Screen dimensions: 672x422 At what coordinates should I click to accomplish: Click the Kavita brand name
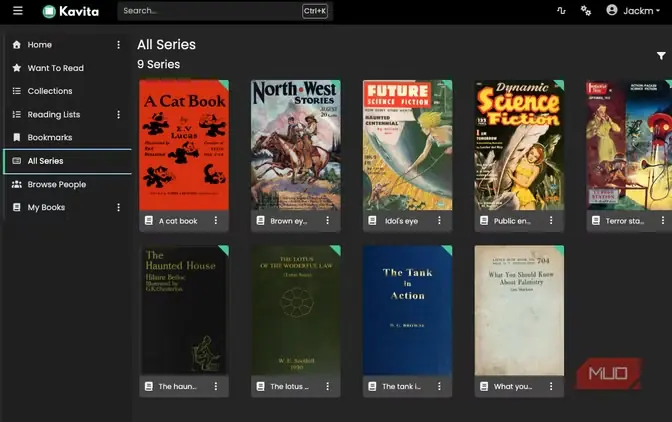coord(79,11)
